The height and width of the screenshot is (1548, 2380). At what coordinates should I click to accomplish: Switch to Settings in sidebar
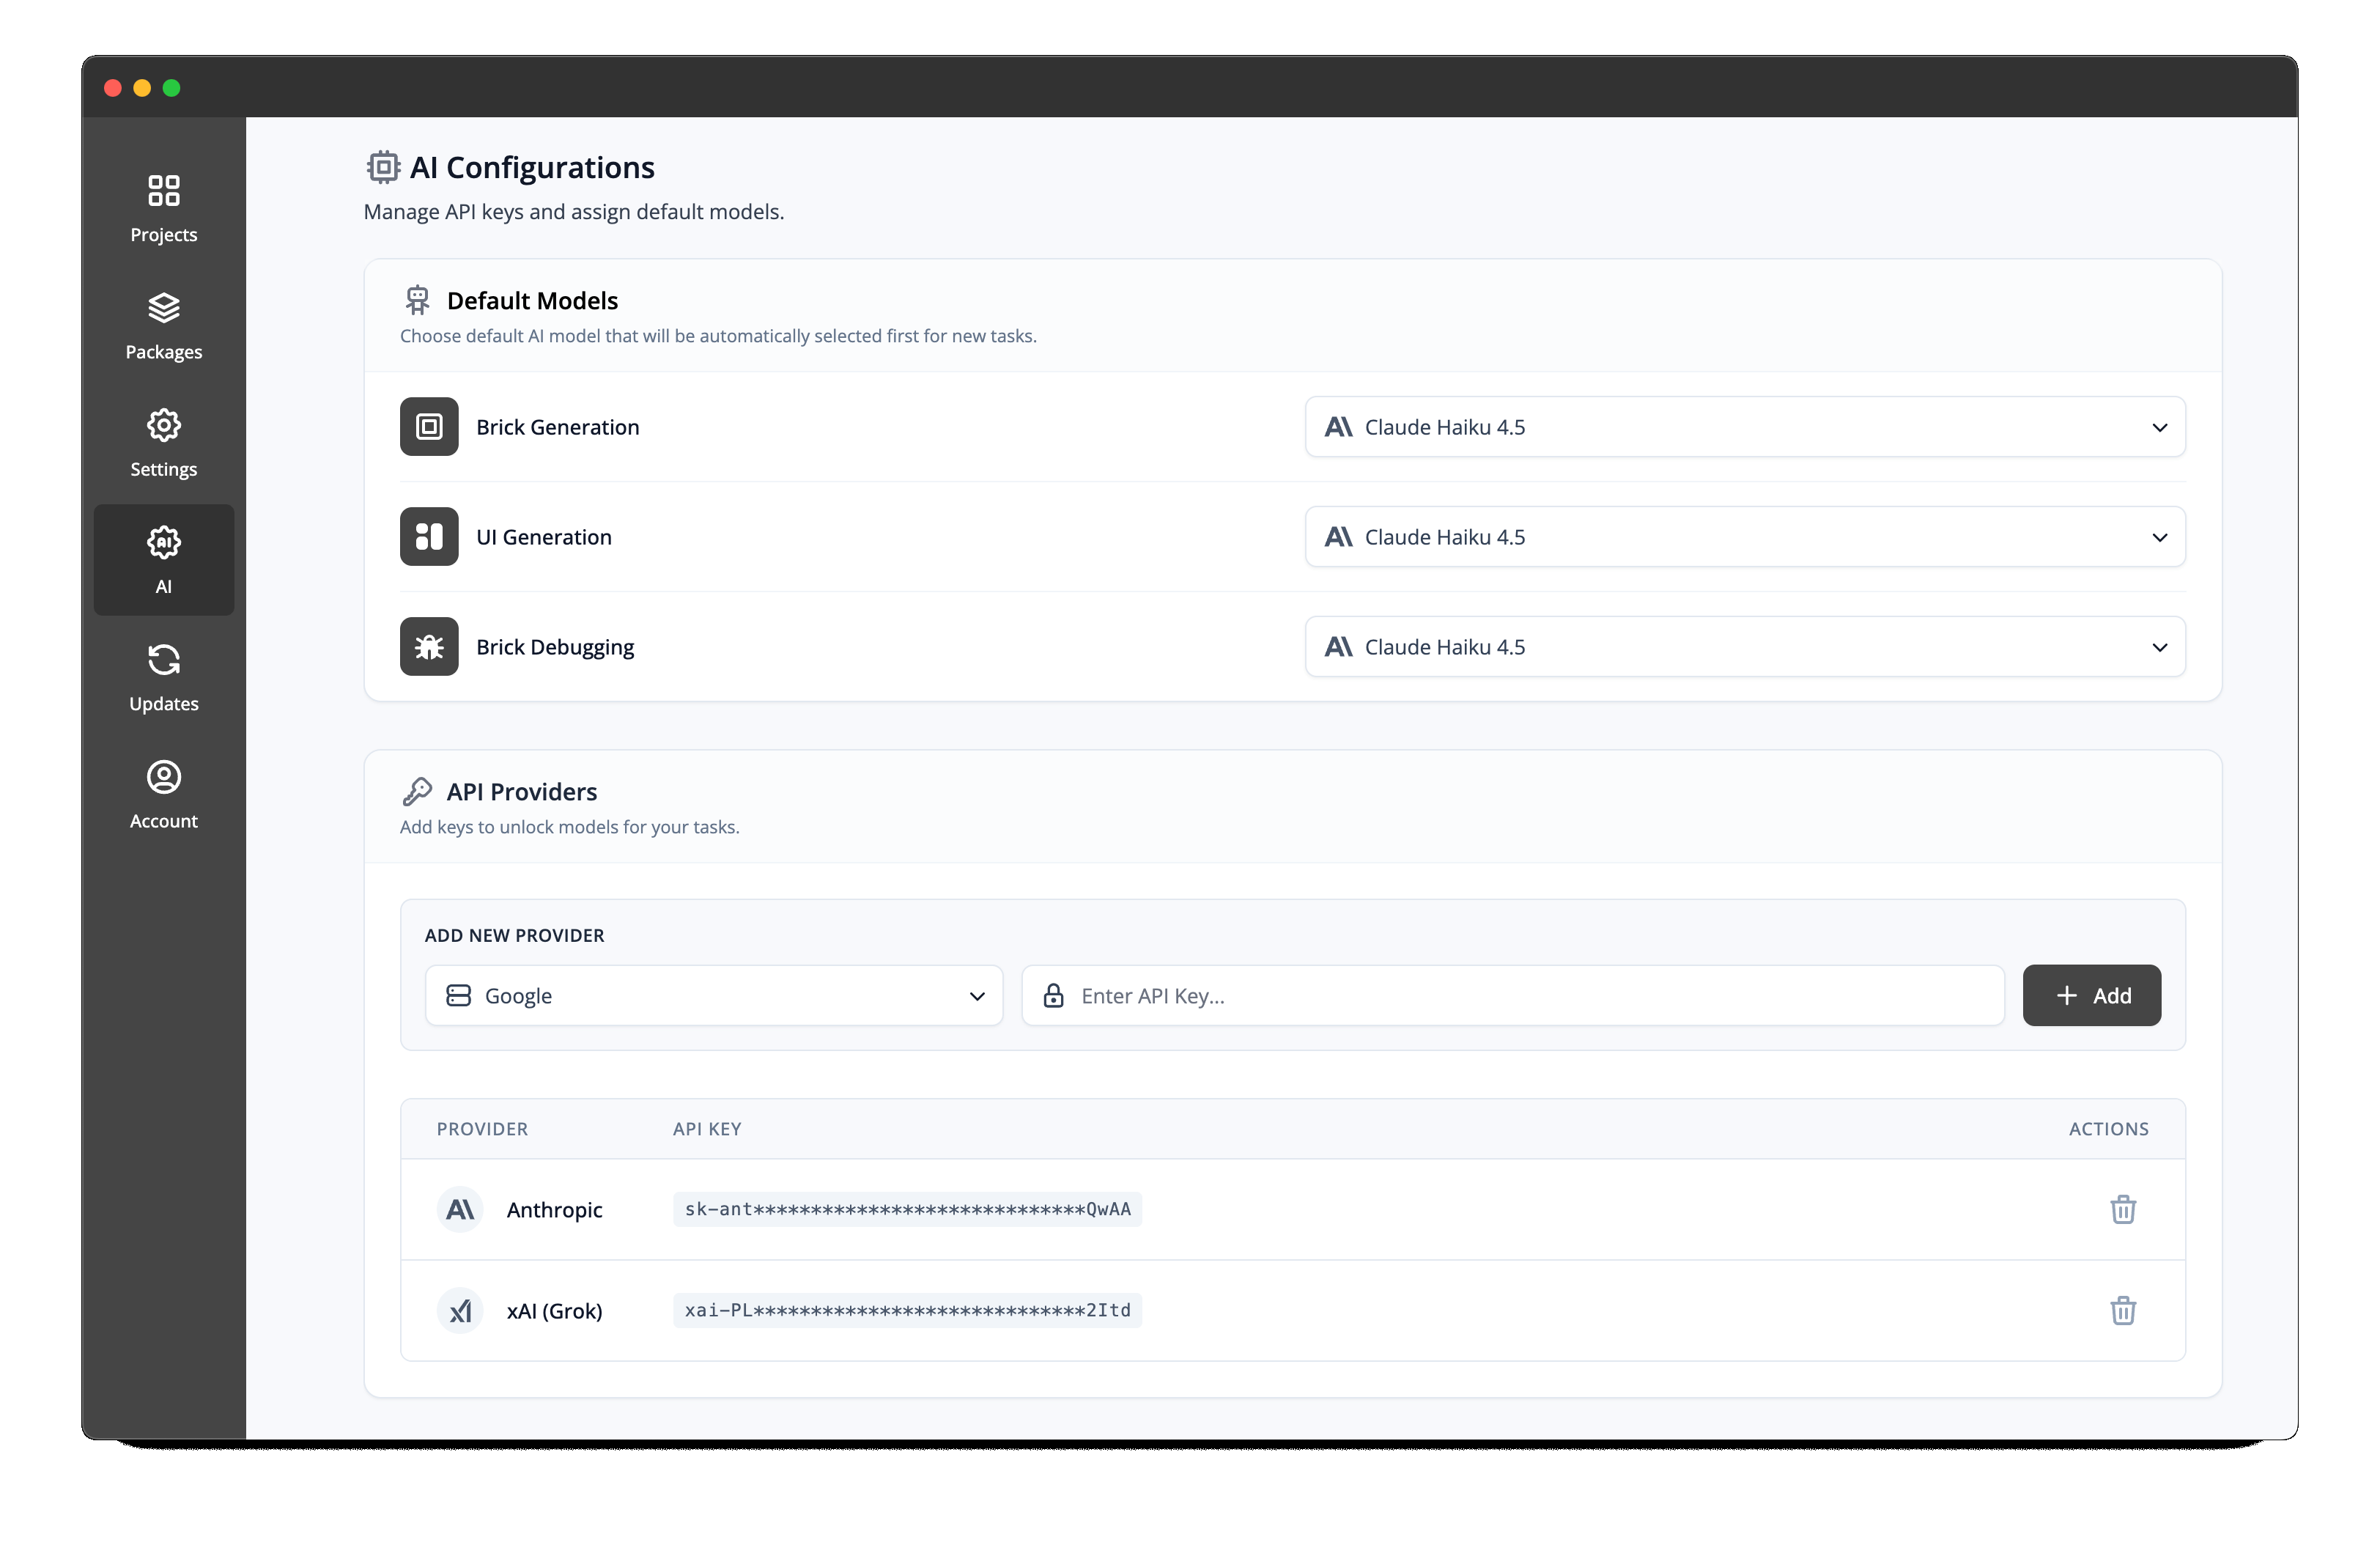pos(164,443)
